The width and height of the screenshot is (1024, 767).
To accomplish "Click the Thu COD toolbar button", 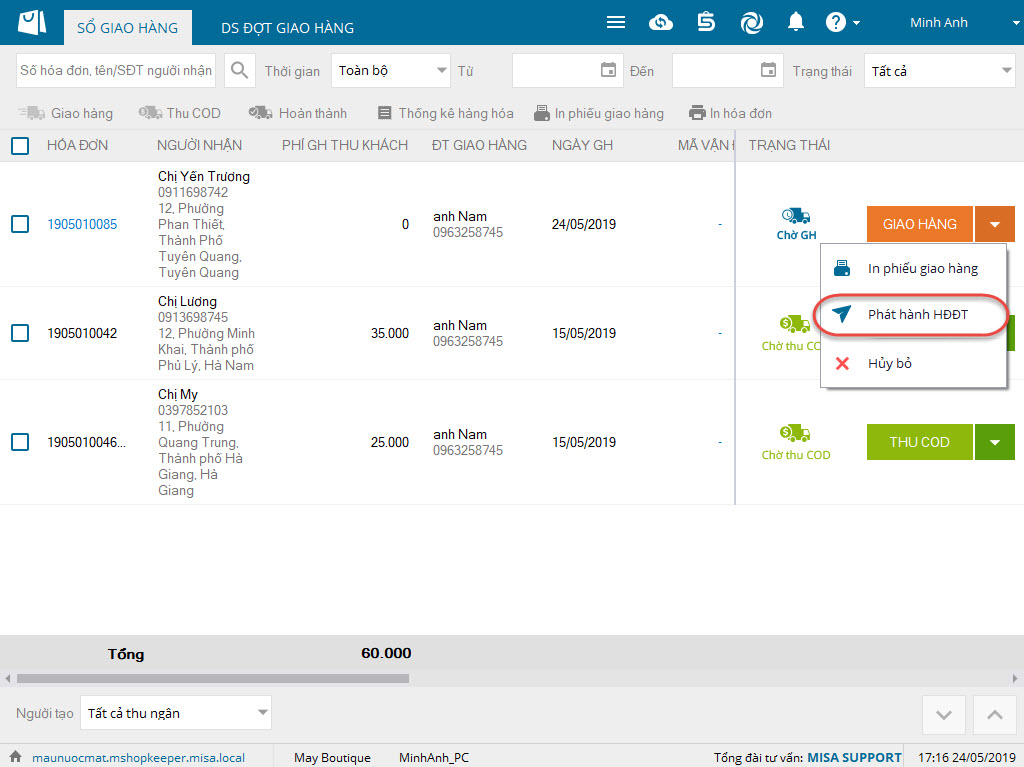I will (180, 113).
